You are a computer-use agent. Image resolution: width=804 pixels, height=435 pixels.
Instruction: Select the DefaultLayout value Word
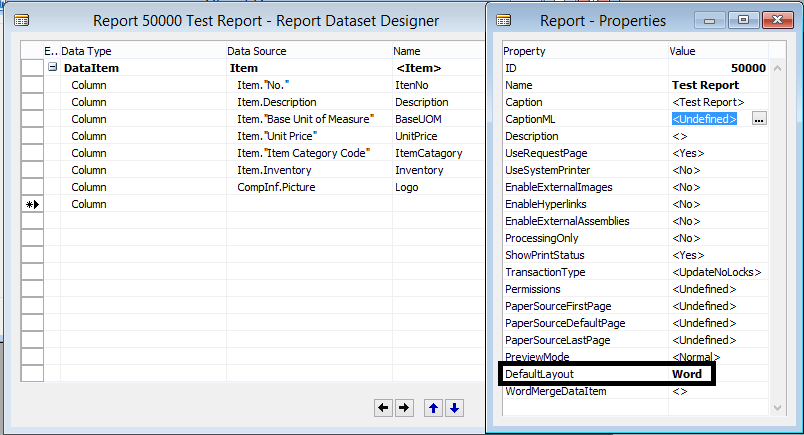[x=690, y=374]
